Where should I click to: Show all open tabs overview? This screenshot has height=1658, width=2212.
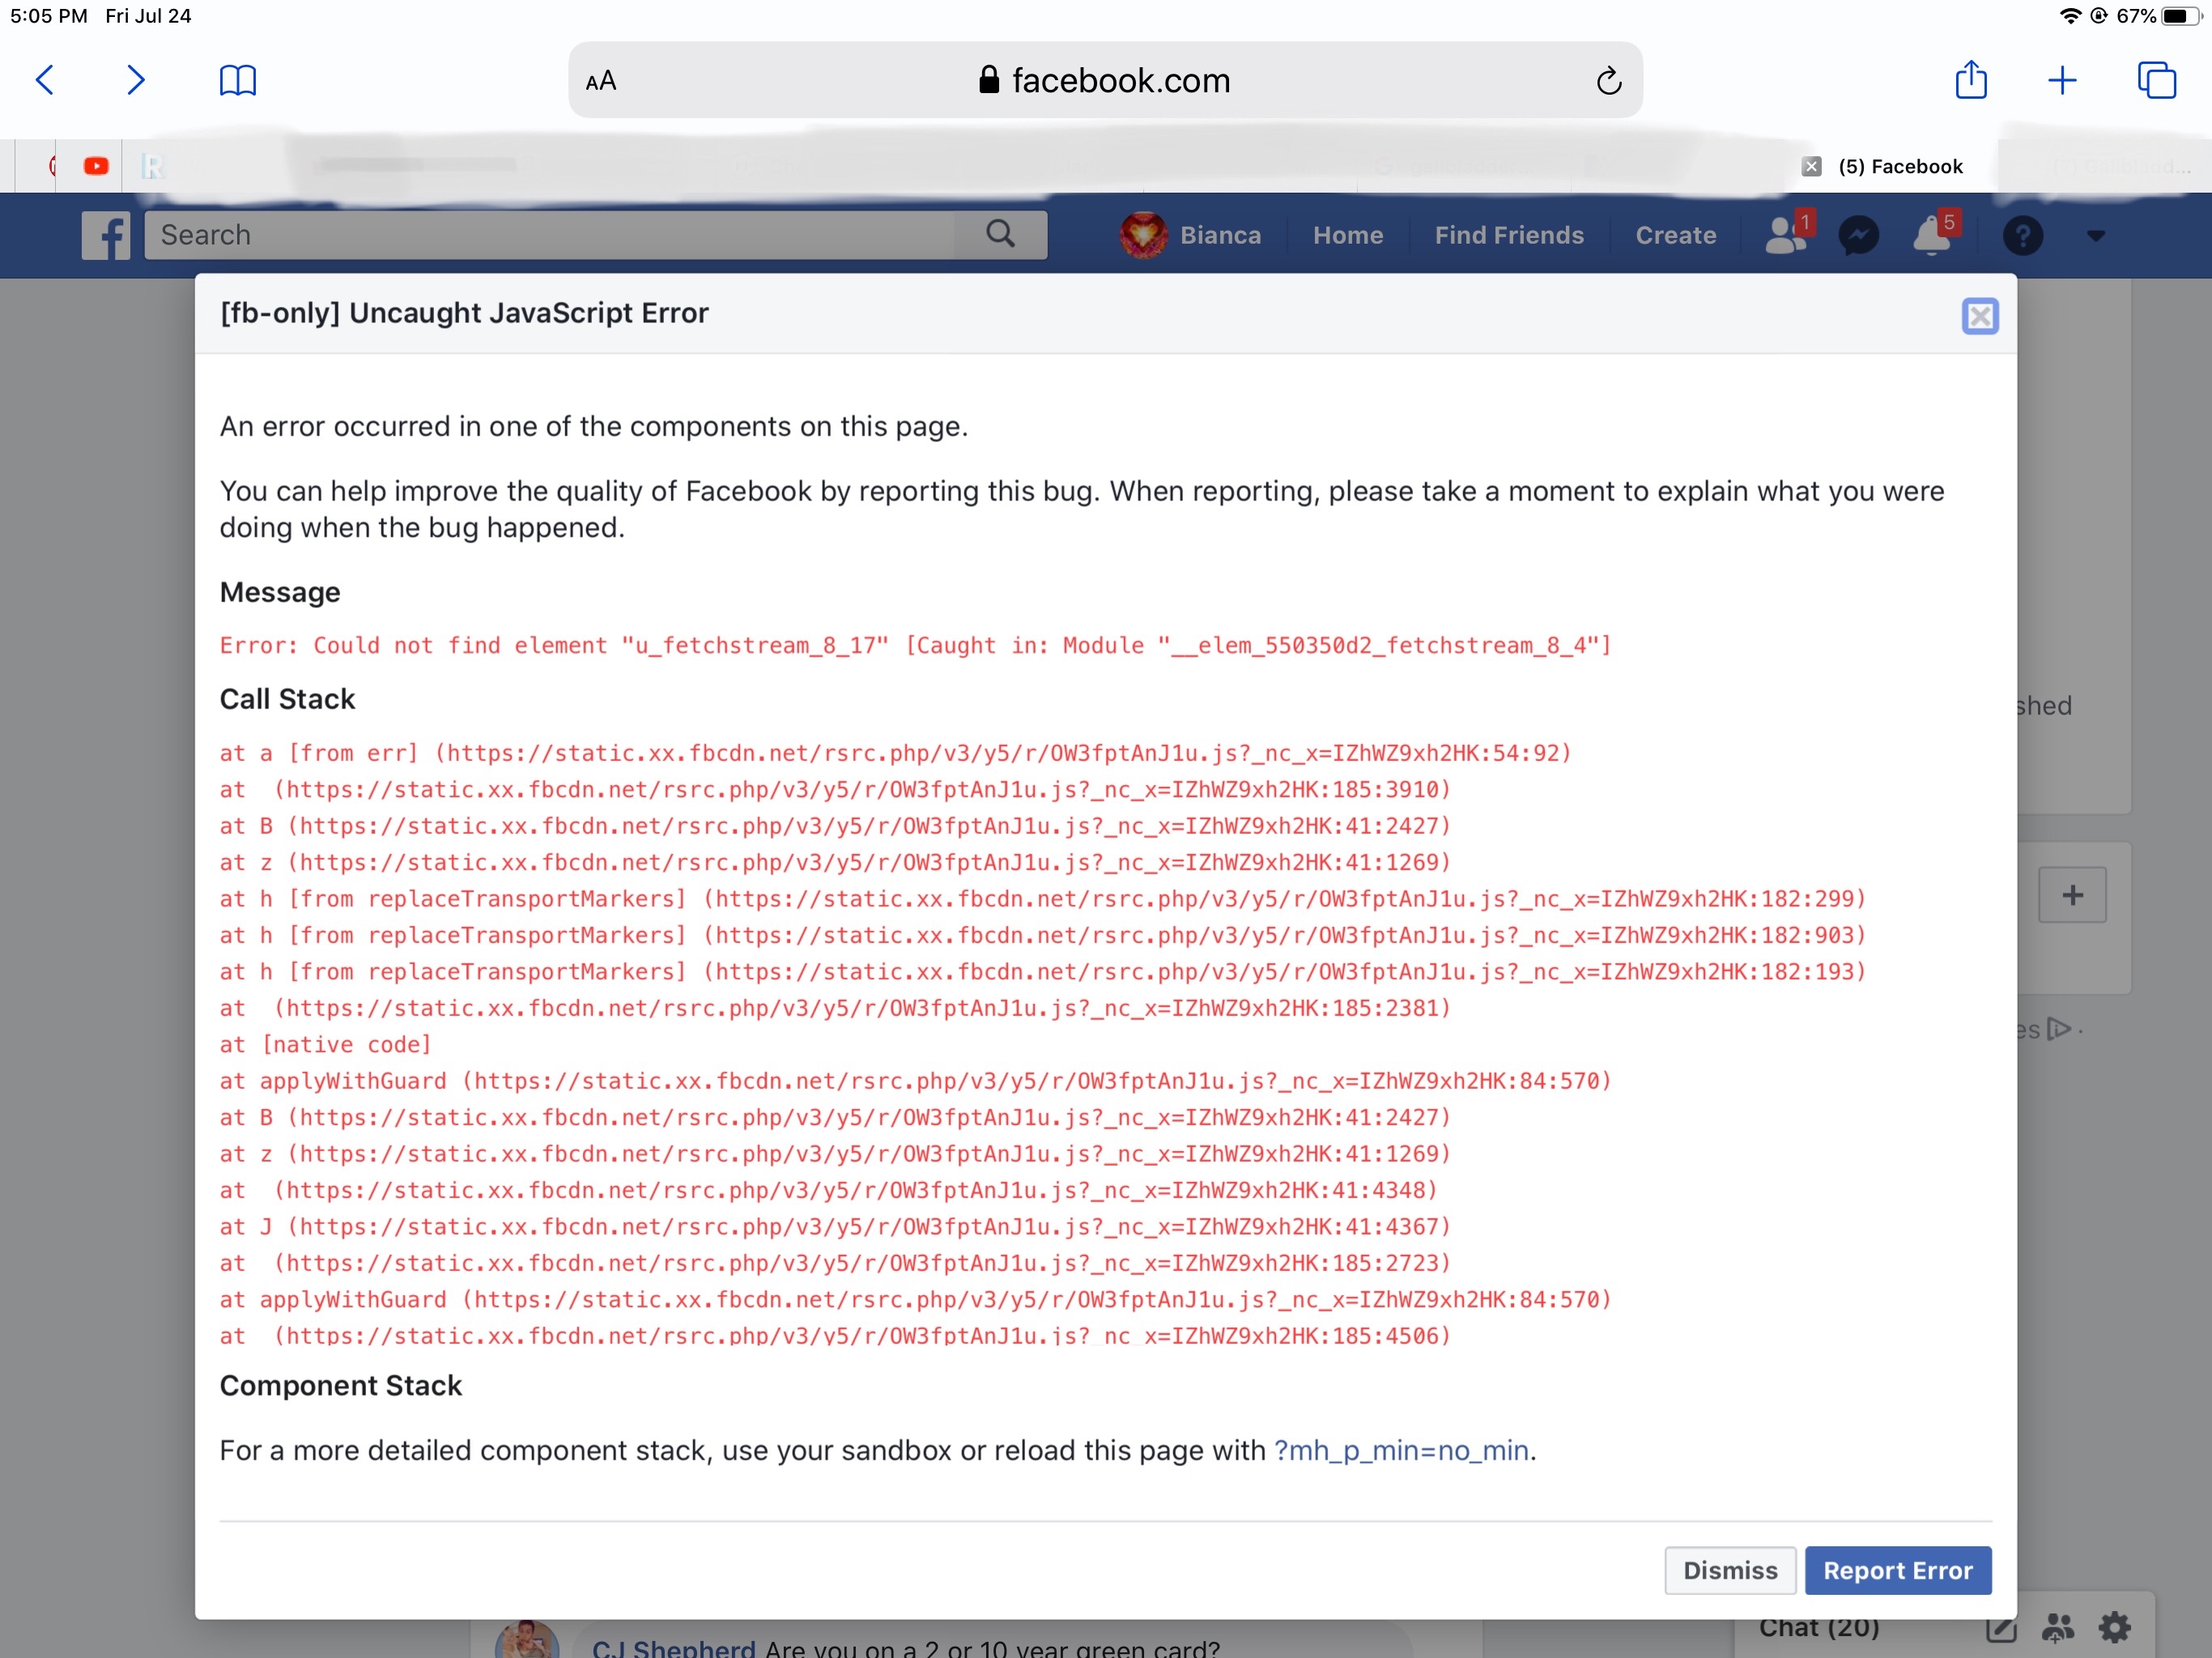coord(2156,80)
